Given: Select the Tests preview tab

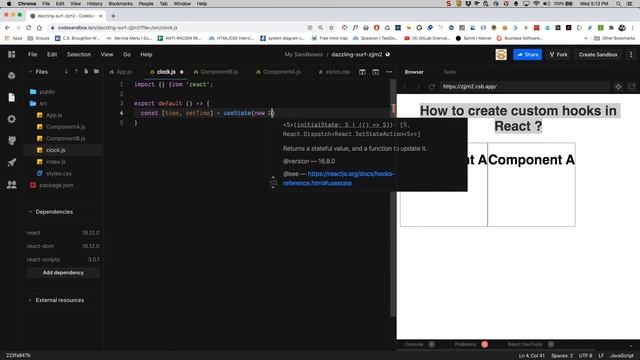Looking at the screenshot, I should coord(449,72).
